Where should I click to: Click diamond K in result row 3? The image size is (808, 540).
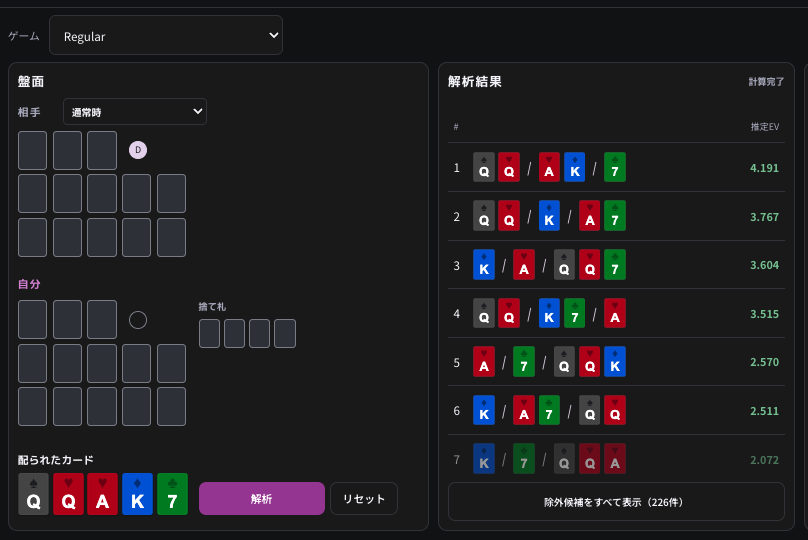(484, 264)
